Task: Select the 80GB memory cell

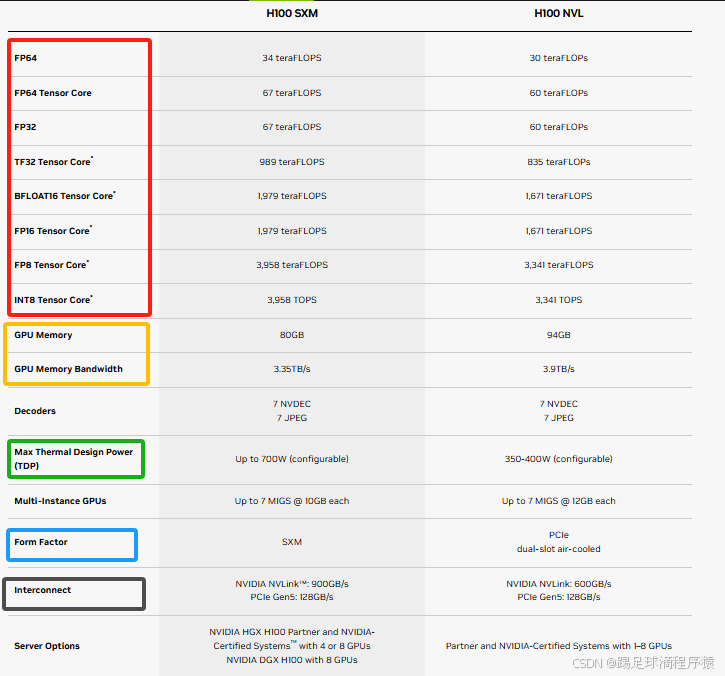Action: pos(292,335)
